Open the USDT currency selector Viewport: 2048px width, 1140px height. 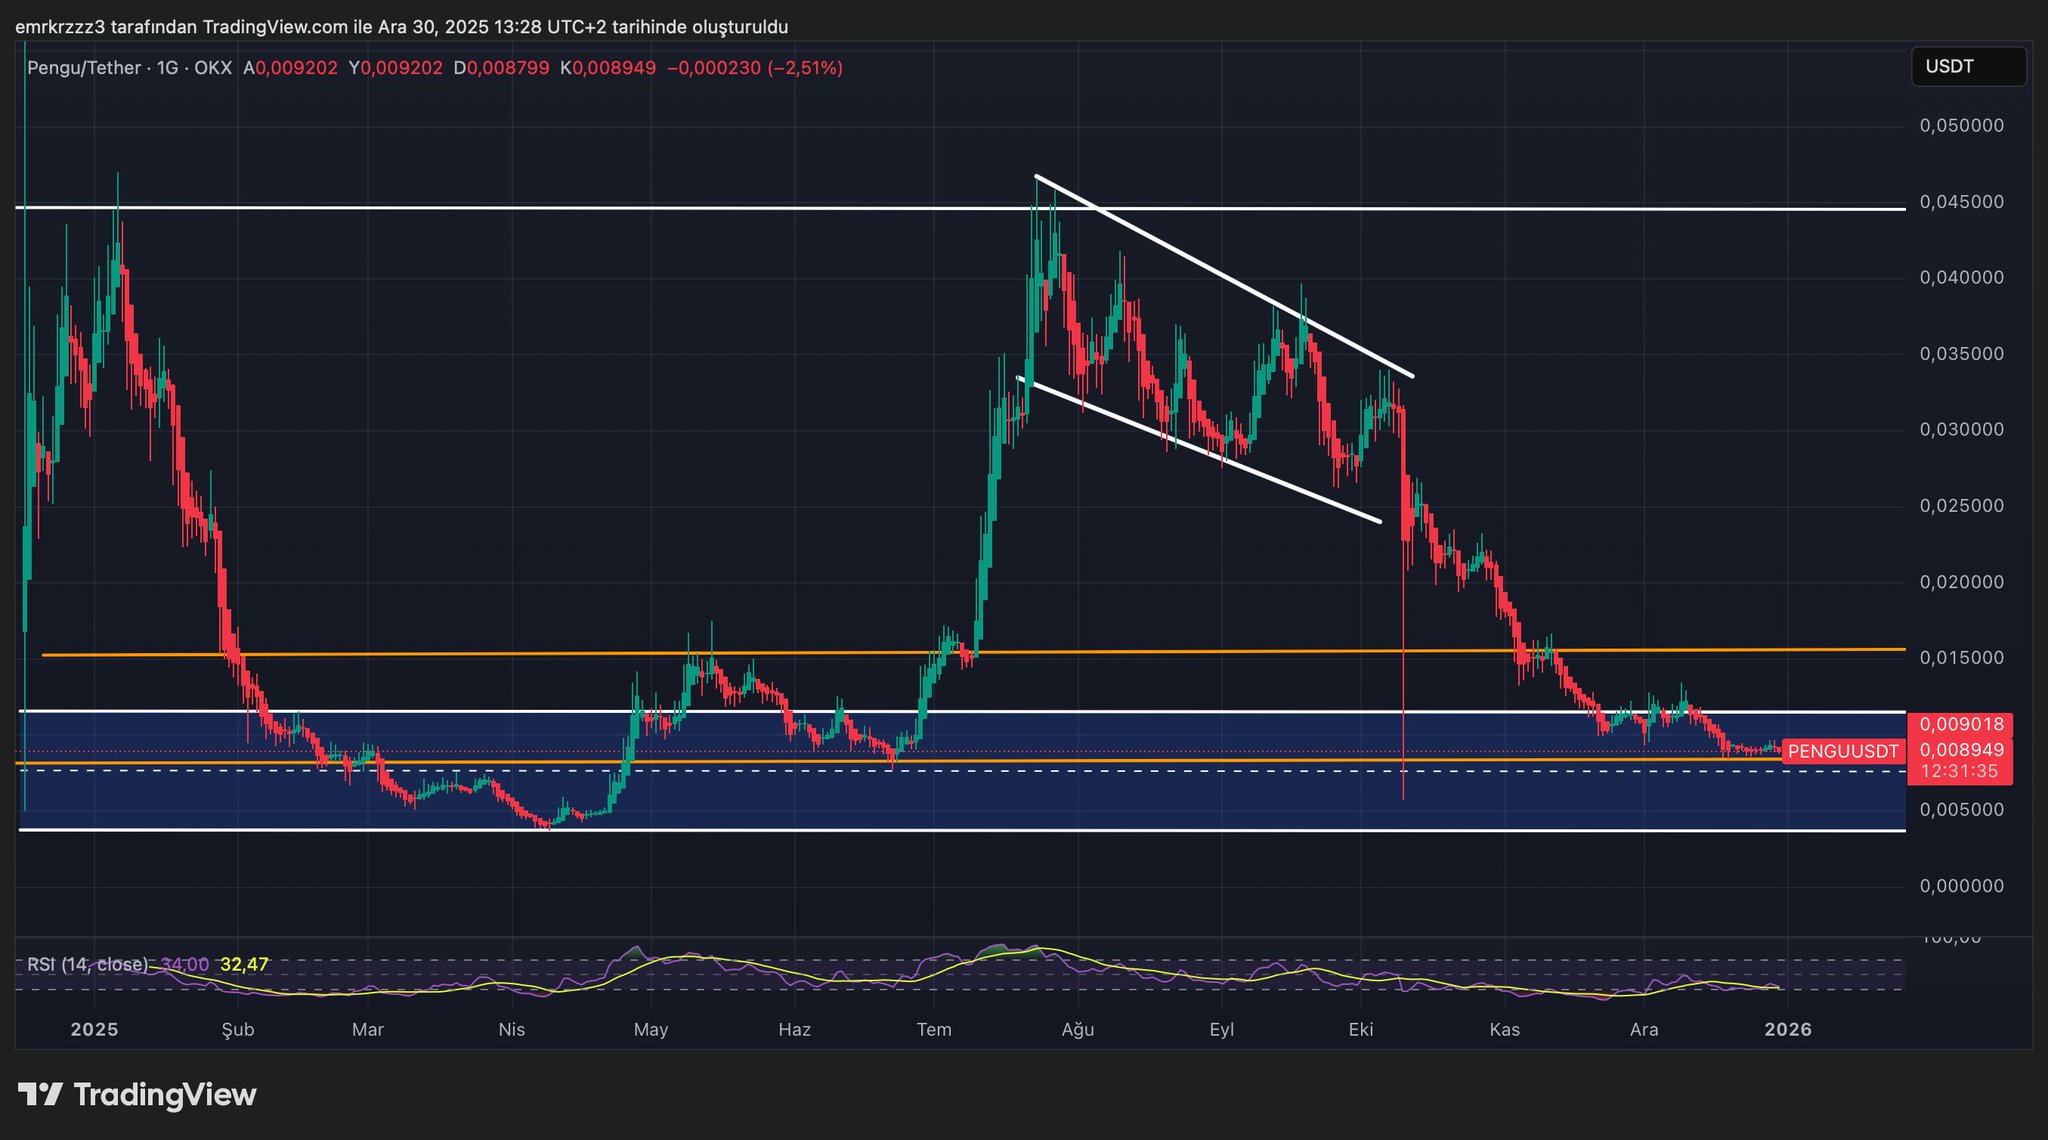tap(1968, 67)
